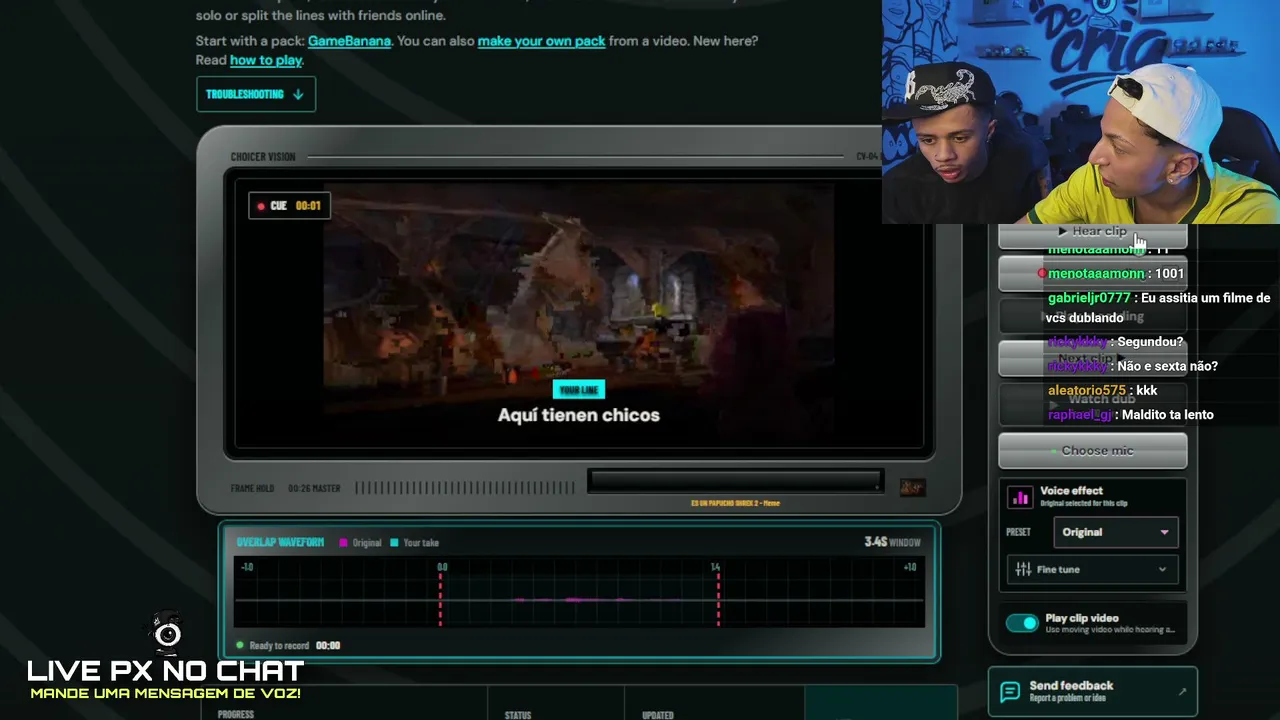Expand the Troubleshooting section

pyautogui.click(x=256, y=94)
